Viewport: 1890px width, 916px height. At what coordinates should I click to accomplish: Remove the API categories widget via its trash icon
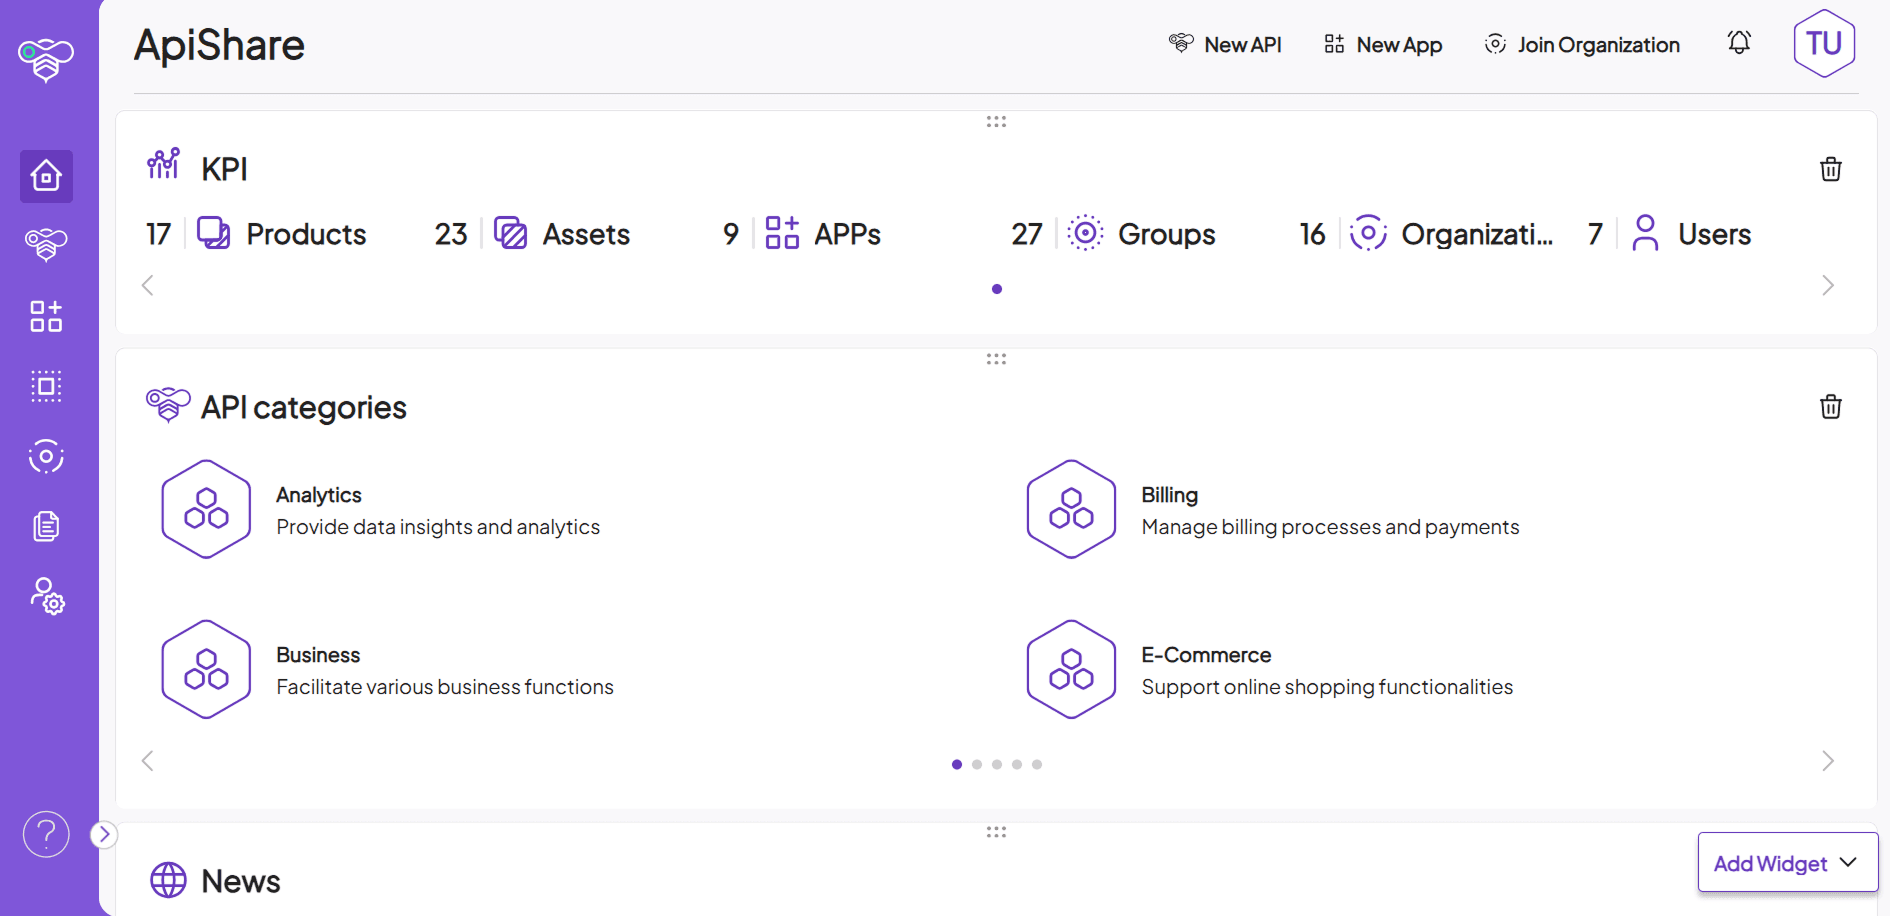1830,407
